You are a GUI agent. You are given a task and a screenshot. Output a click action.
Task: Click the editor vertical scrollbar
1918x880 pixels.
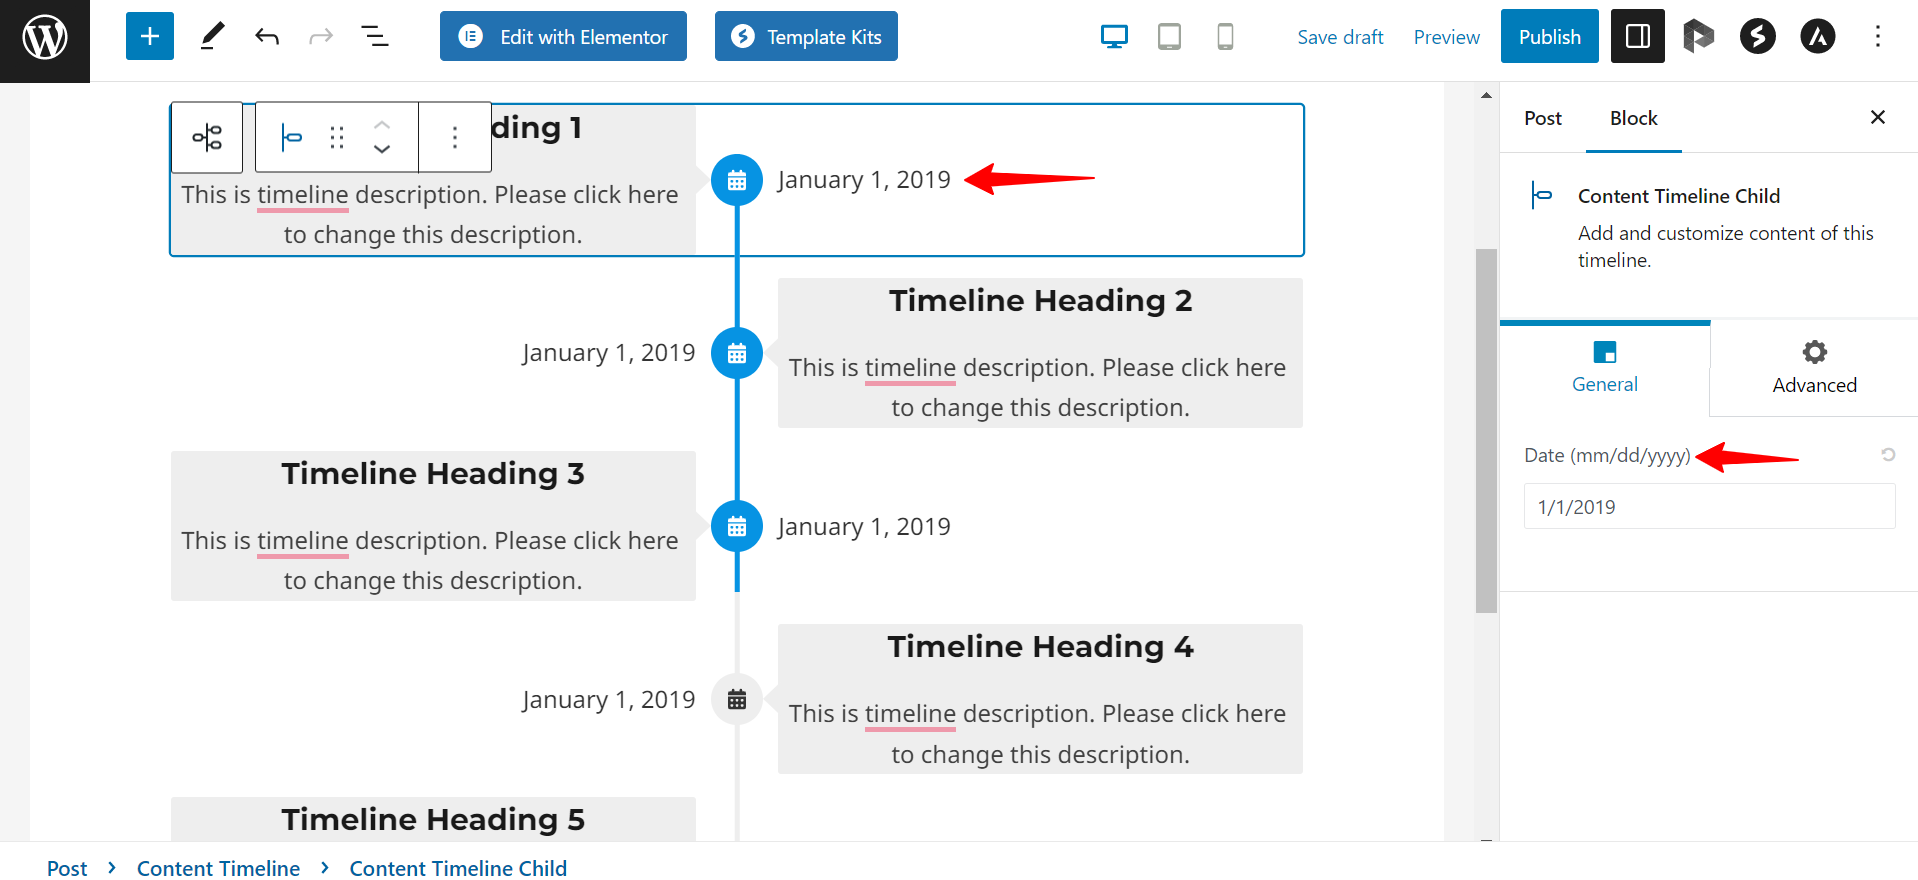click(x=1486, y=430)
